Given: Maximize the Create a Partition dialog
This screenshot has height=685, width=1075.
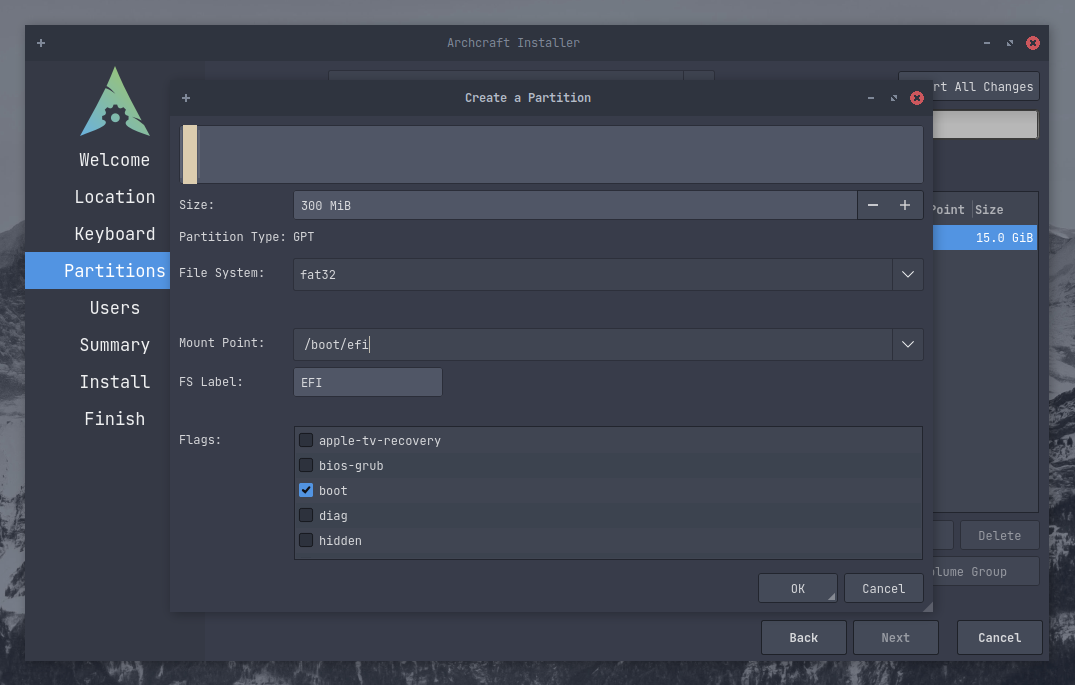Looking at the screenshot, I should [x=894, y=98].
